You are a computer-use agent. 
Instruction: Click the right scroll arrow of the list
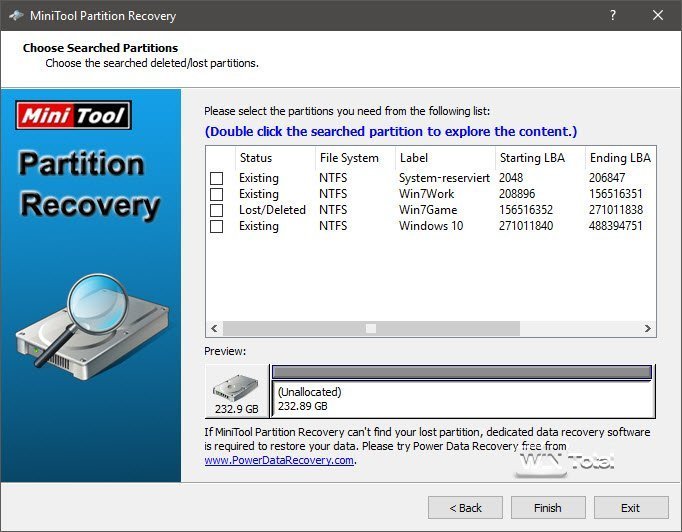point(648,328)
